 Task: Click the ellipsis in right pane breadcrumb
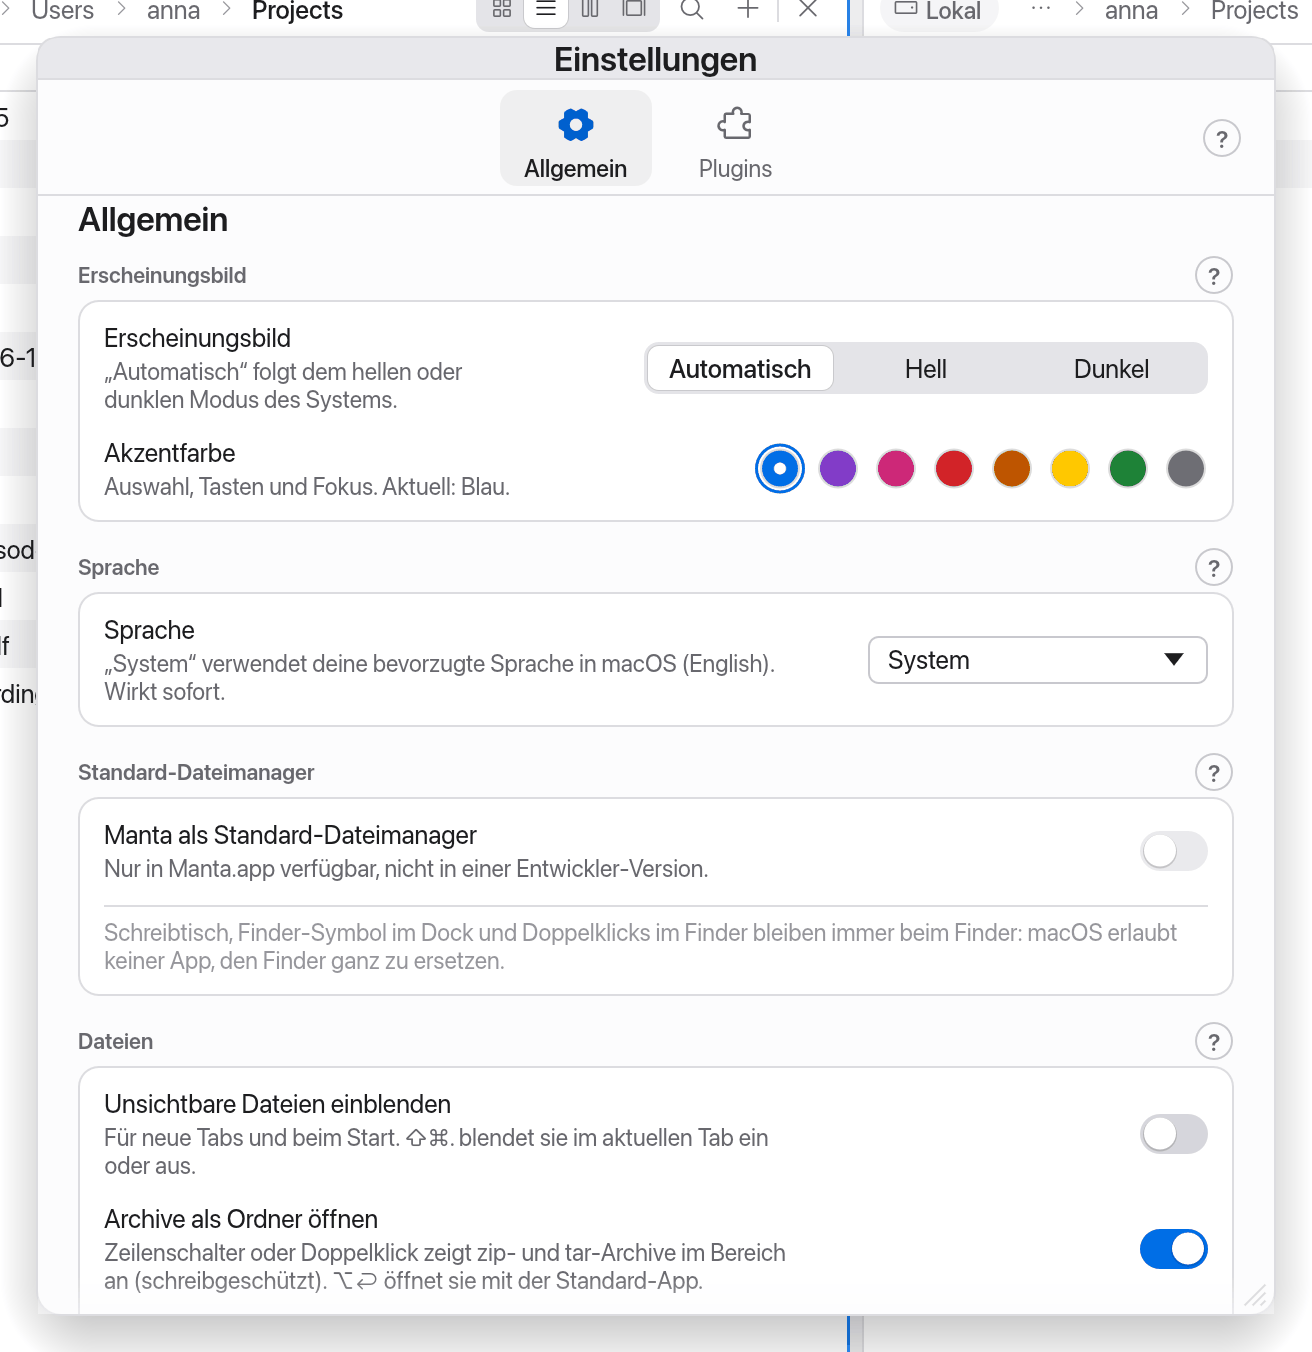pyautogui.click(x=1041, y=9)
